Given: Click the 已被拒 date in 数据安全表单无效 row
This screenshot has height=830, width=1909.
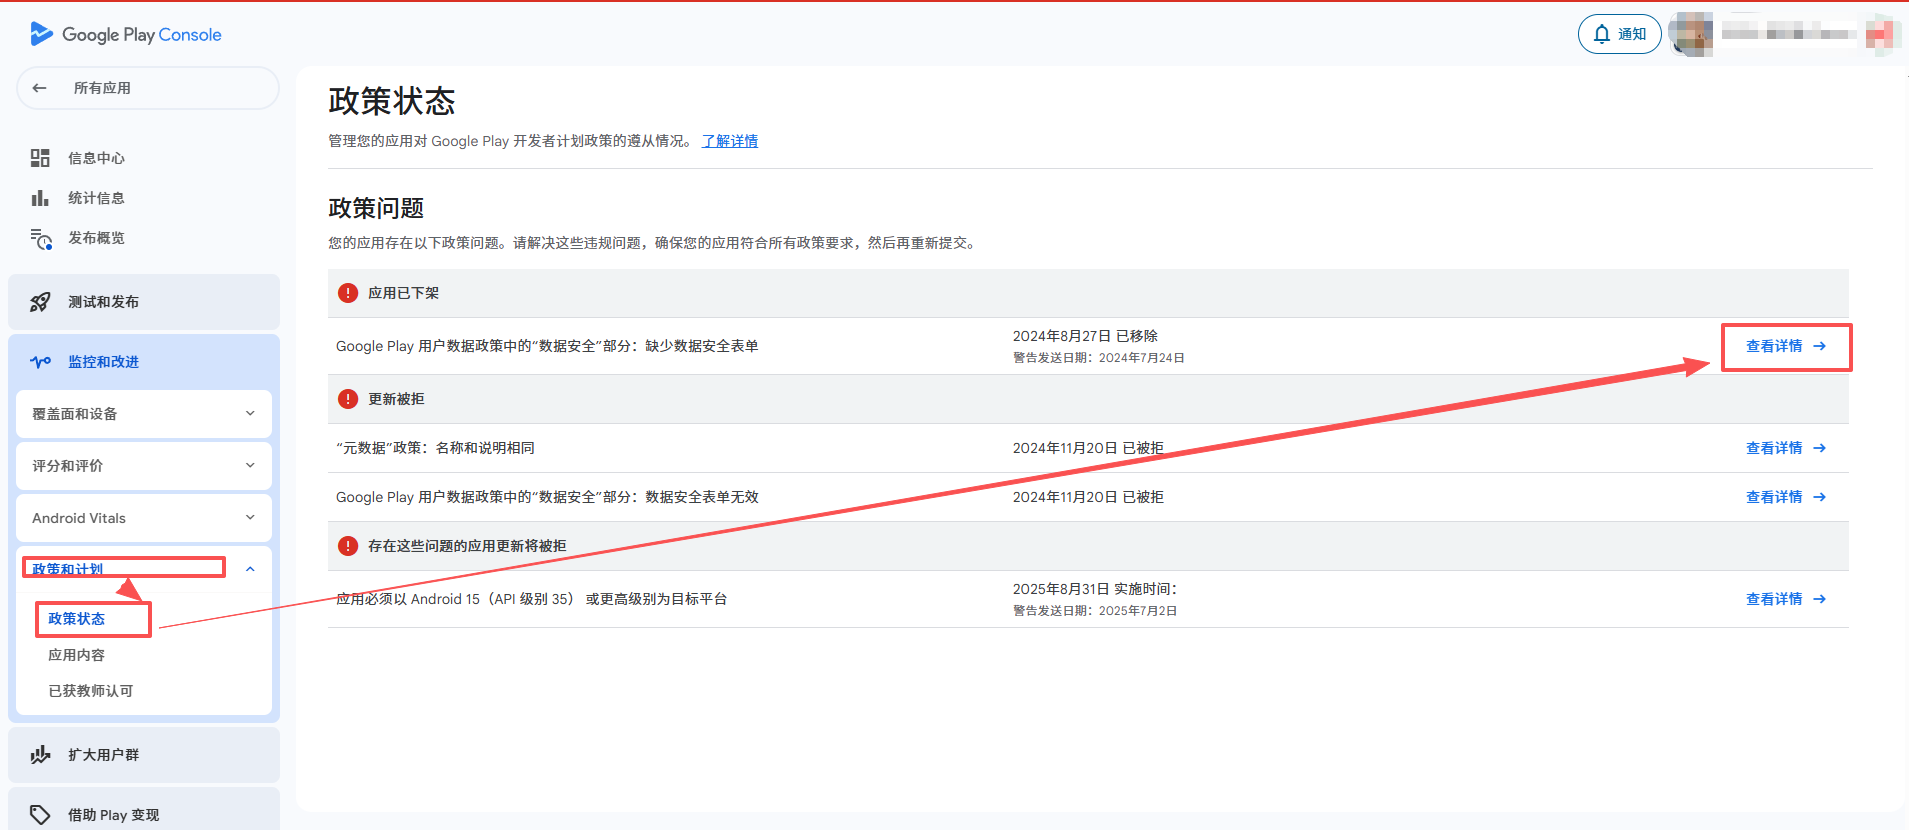Looking at the screenshot, I should tap(1088, 497).
